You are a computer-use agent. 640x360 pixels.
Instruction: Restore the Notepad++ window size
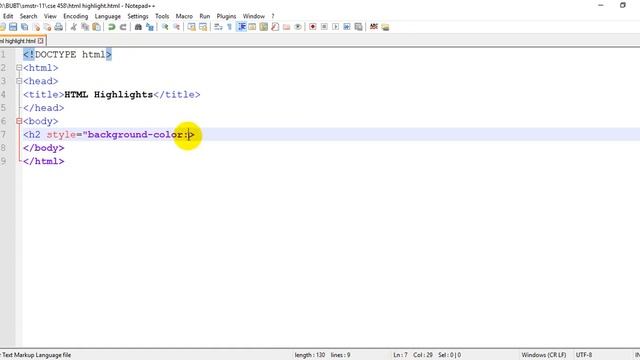[x=622, y=5]
